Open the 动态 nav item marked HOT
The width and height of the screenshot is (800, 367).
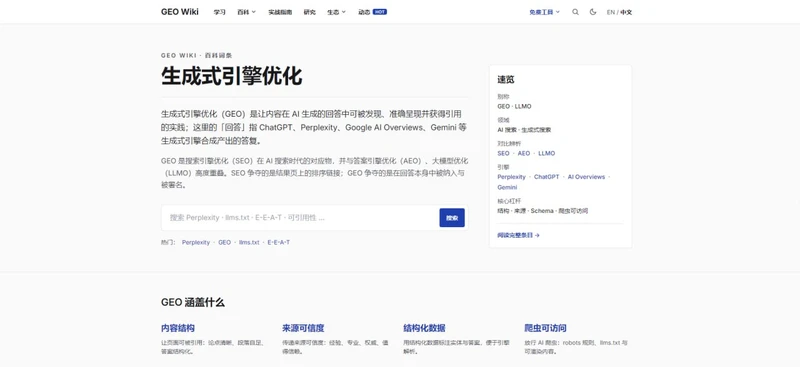(x=372, y=12)
